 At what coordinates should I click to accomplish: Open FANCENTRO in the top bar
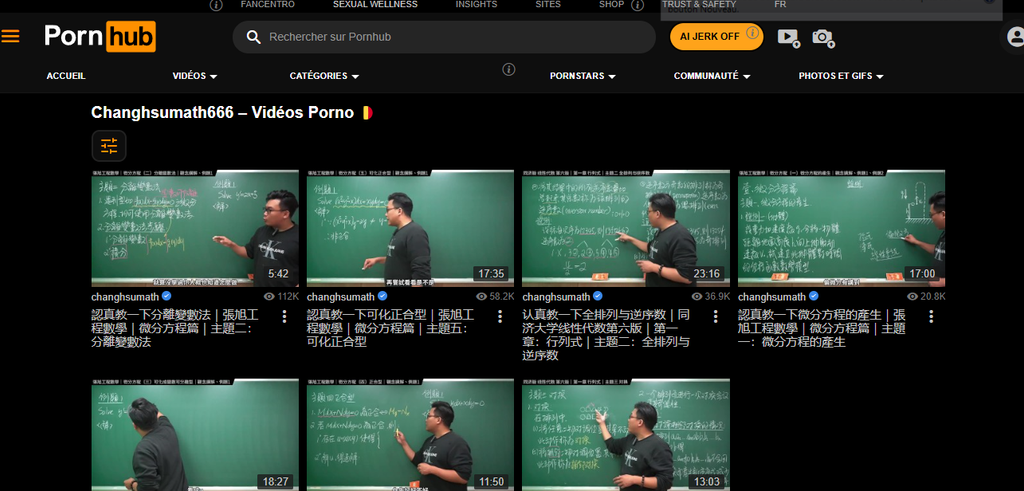[268, 5]
